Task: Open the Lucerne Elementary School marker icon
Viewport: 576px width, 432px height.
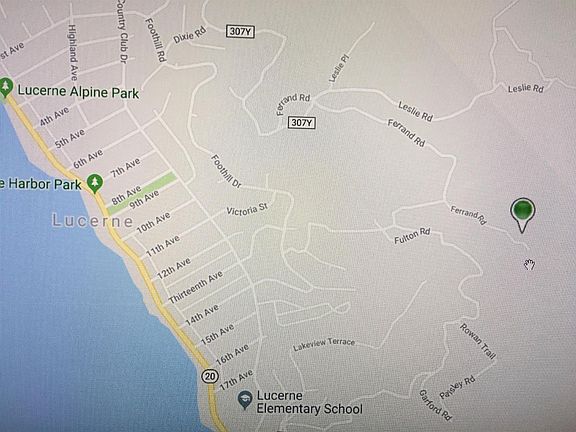Action: click(245, 400)
